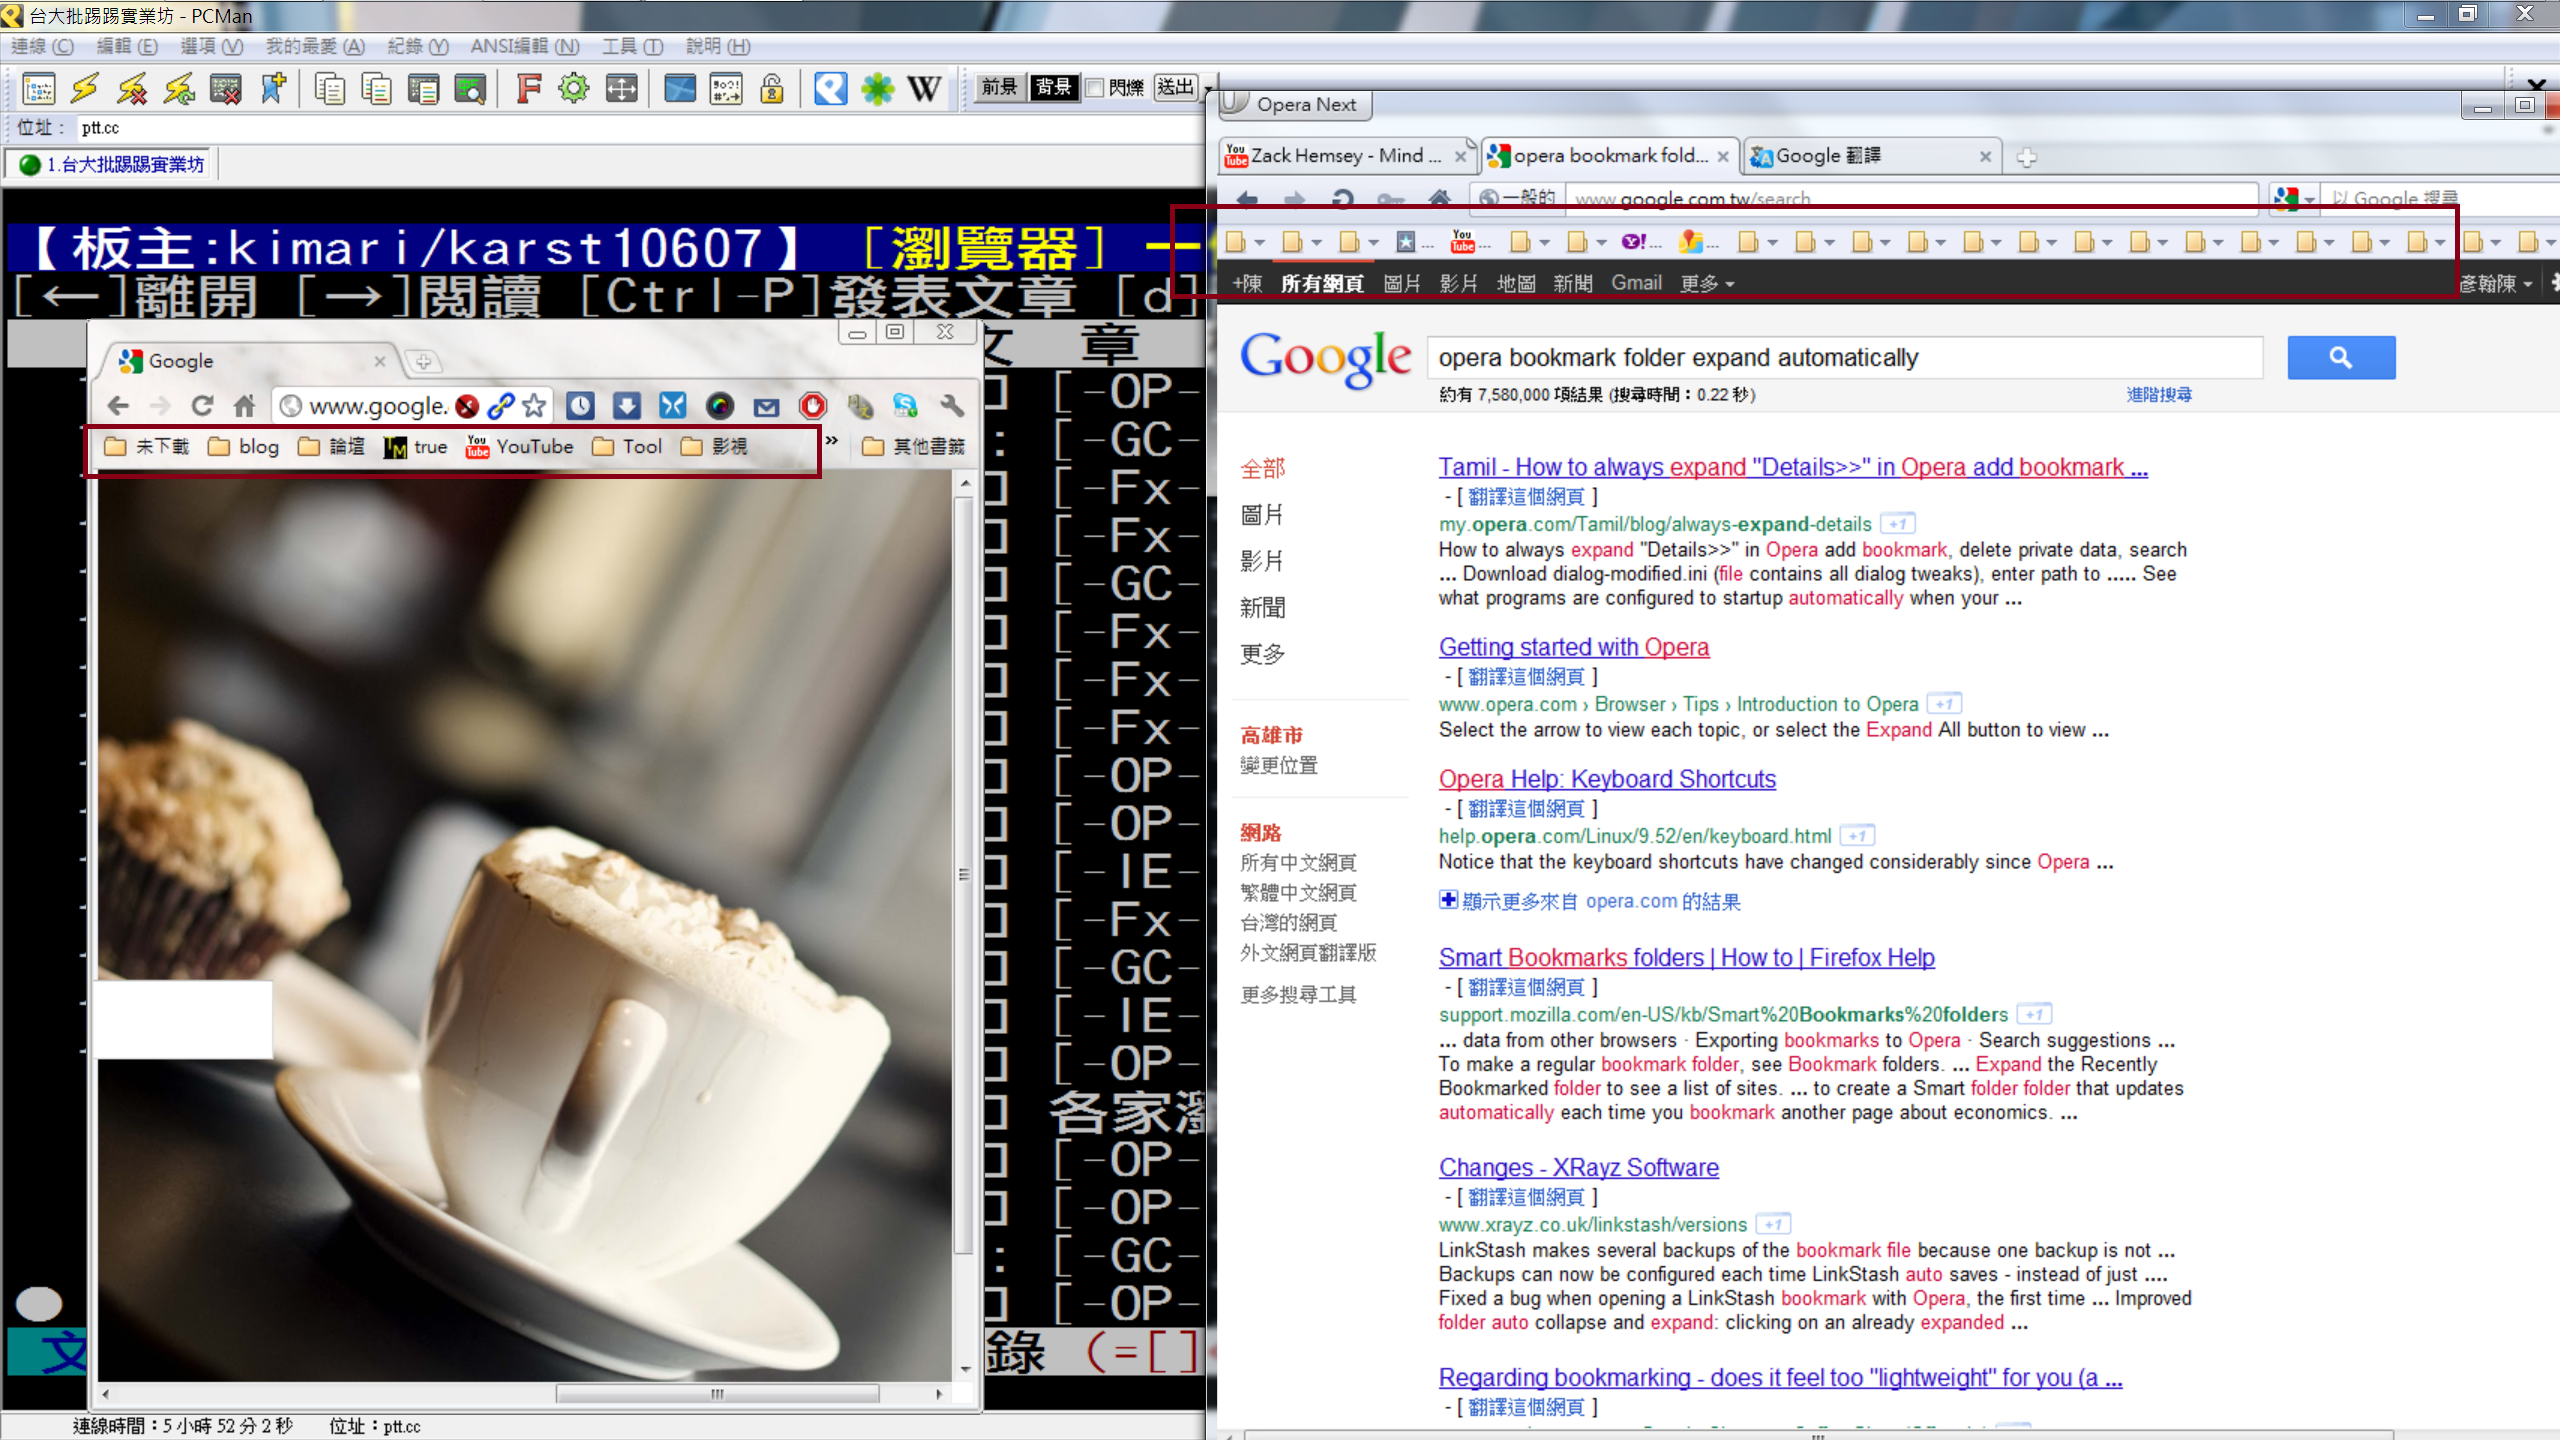The image size is (2560, 1440).
Task: Click the 進階搜尋 advanced search link
Action: point(2158,394)
